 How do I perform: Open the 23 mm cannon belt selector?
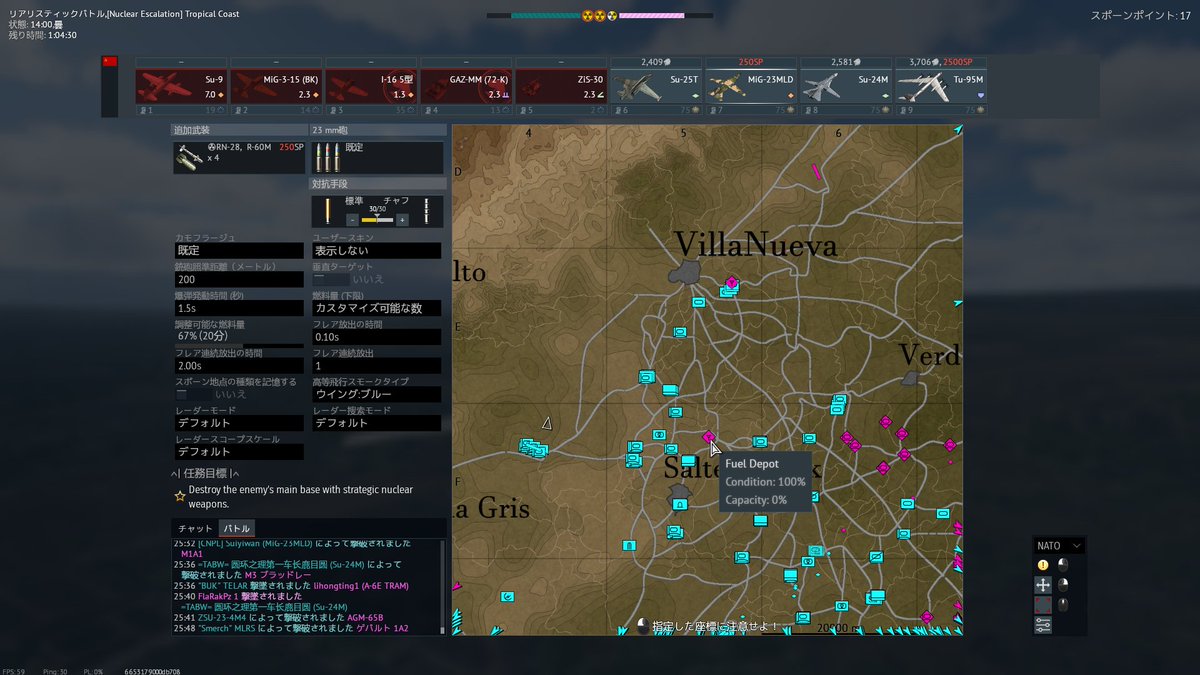[378, 157]
